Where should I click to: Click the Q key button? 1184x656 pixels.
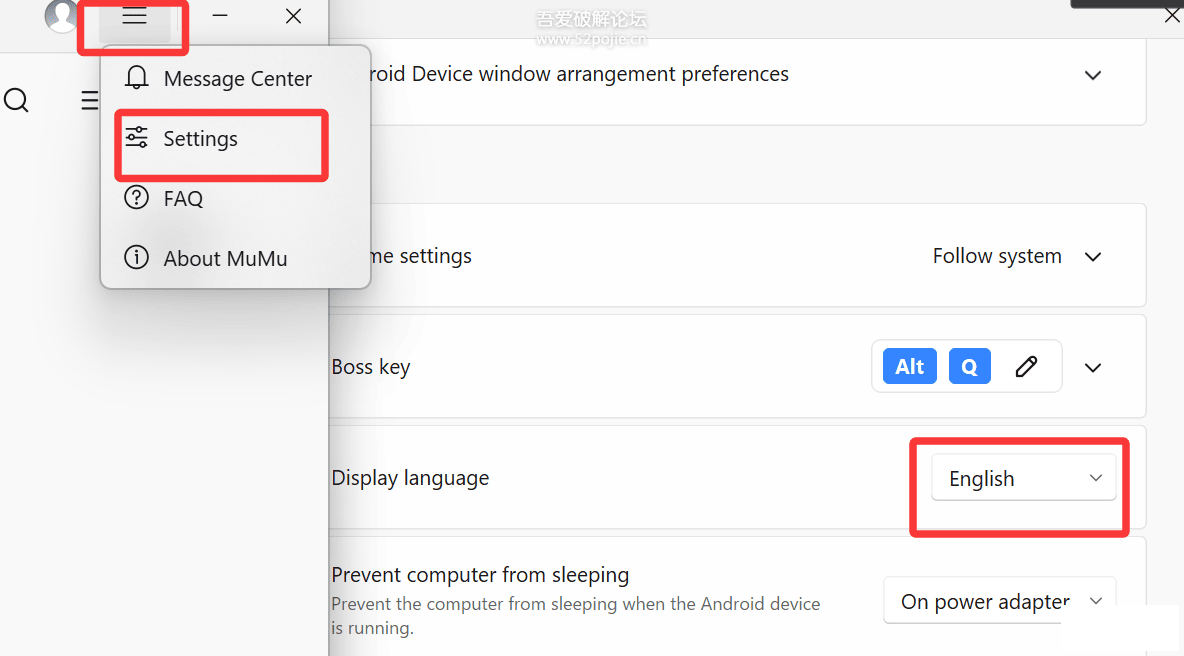point(970,367)
